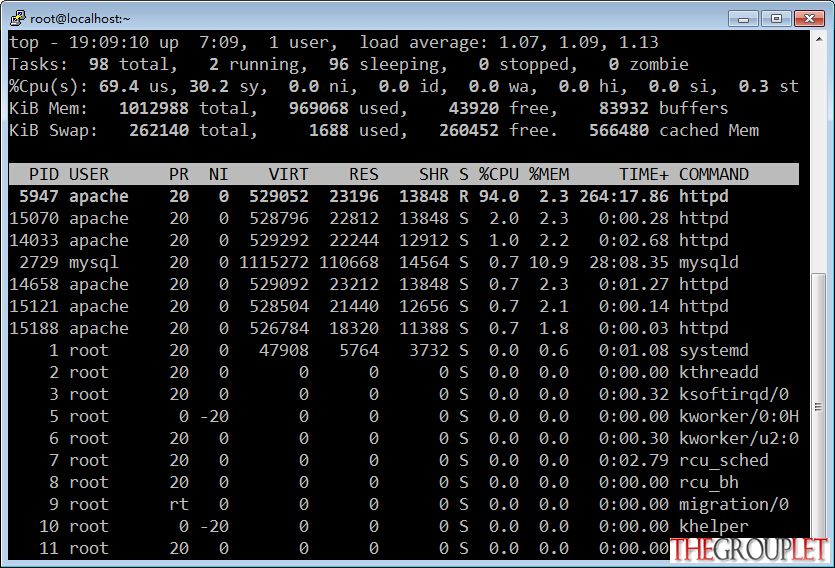Click the 969068 used memory value
Screen dimensions: 835x568
tap(319, 108)
